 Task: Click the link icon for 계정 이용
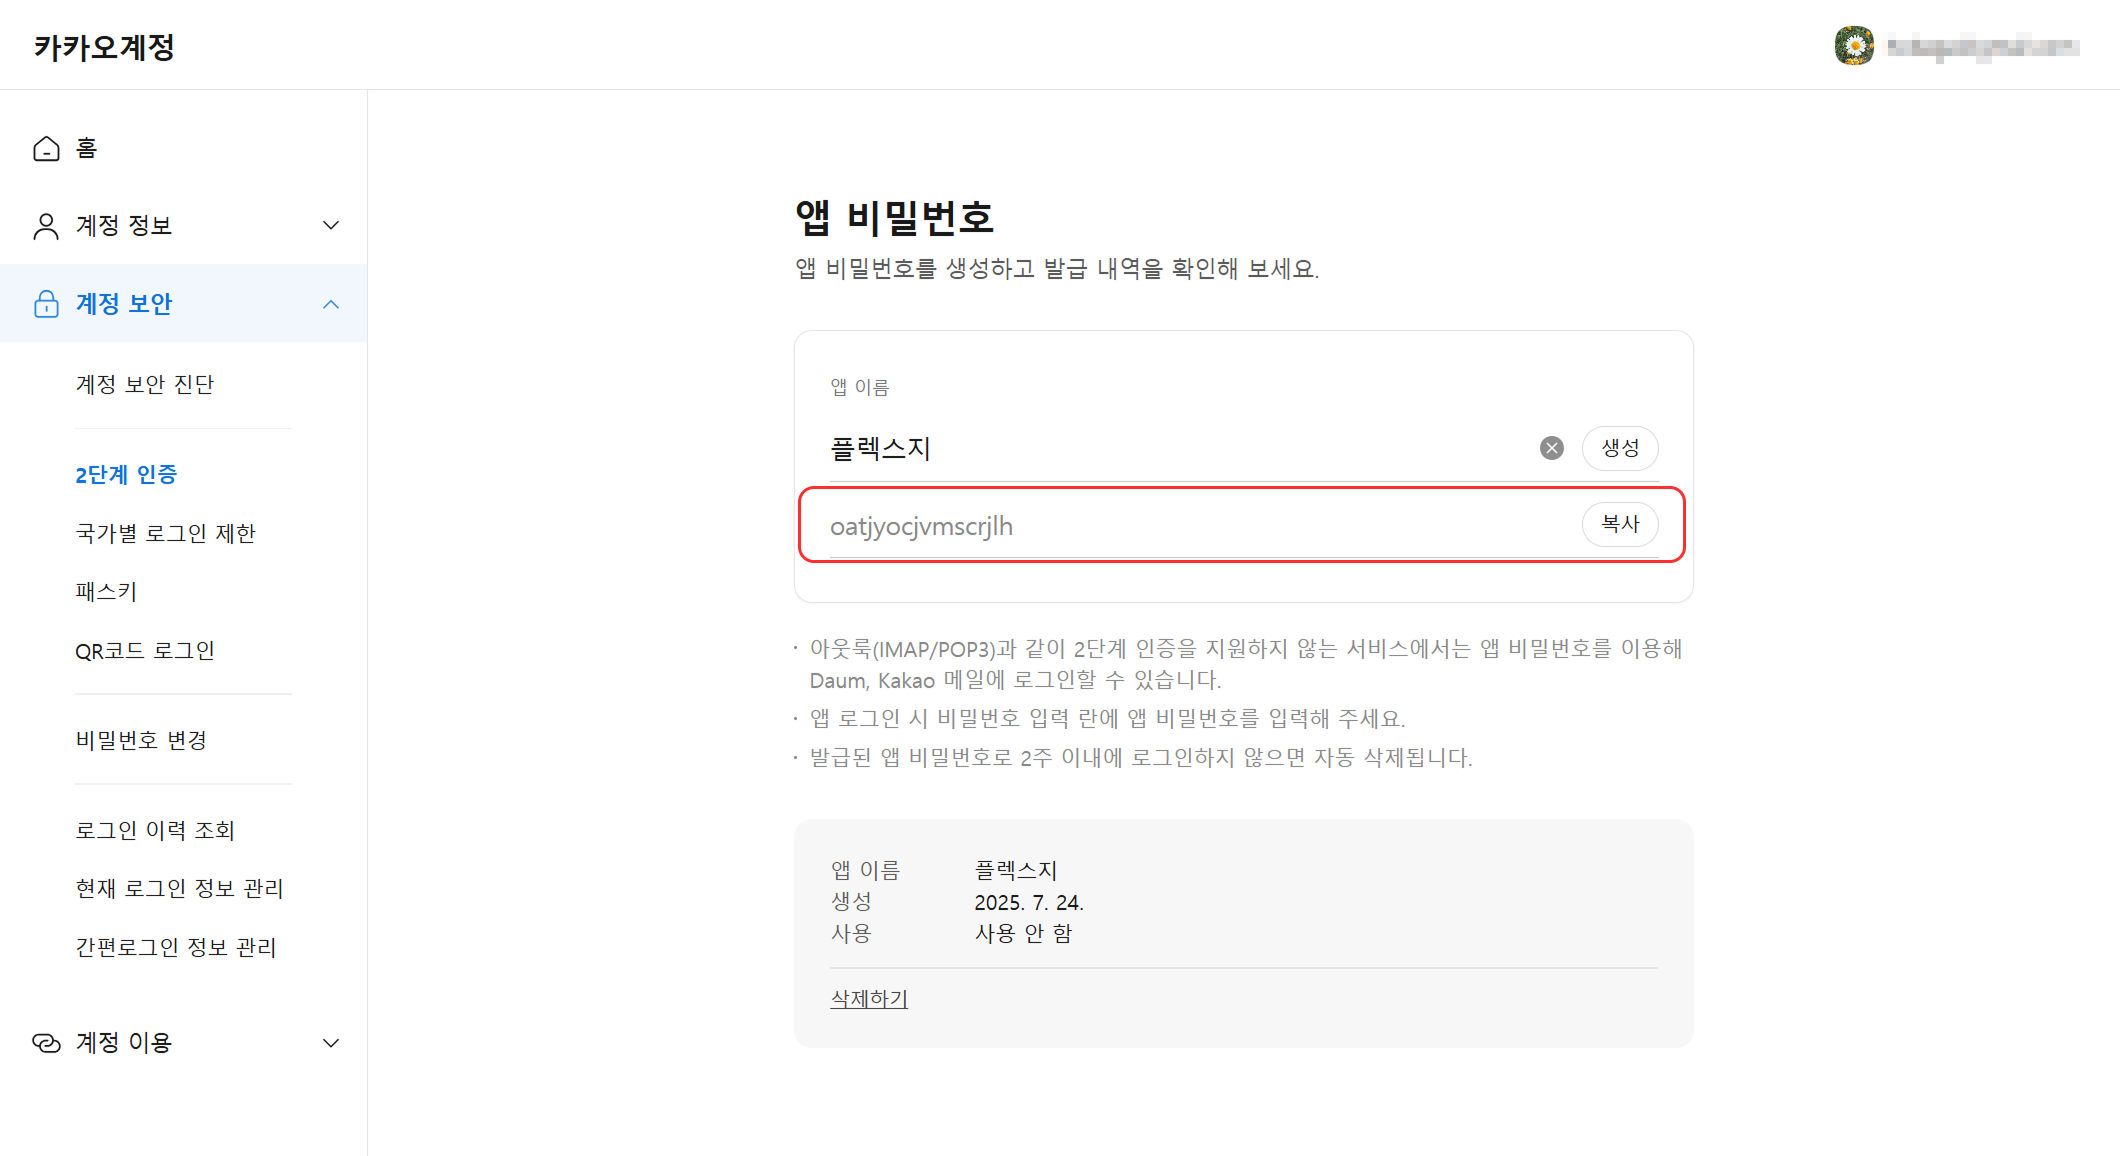coord(46,1043)
